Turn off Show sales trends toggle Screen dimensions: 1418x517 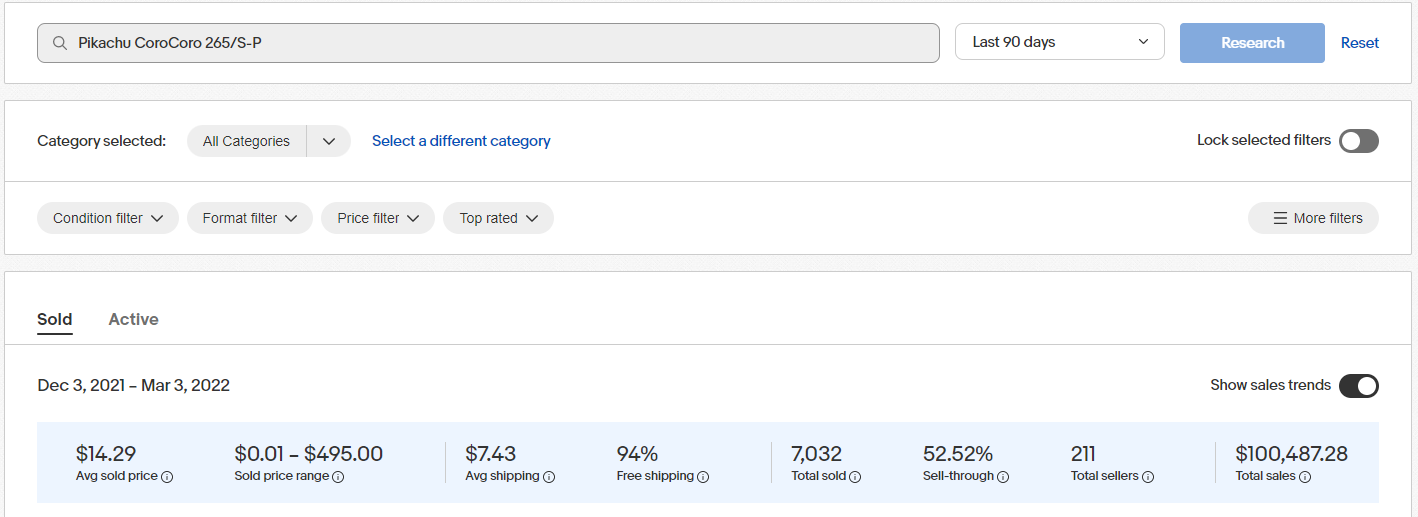point(1359,386)
